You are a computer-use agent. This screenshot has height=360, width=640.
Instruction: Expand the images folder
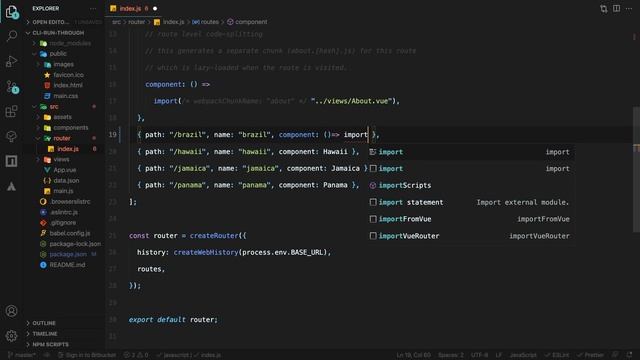(x=63, y=64)
